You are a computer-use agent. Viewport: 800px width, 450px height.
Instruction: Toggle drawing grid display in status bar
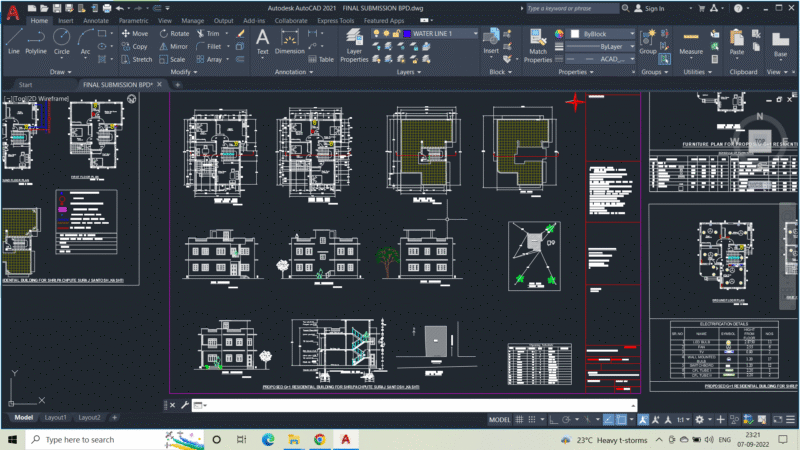(x=519, y=419)
